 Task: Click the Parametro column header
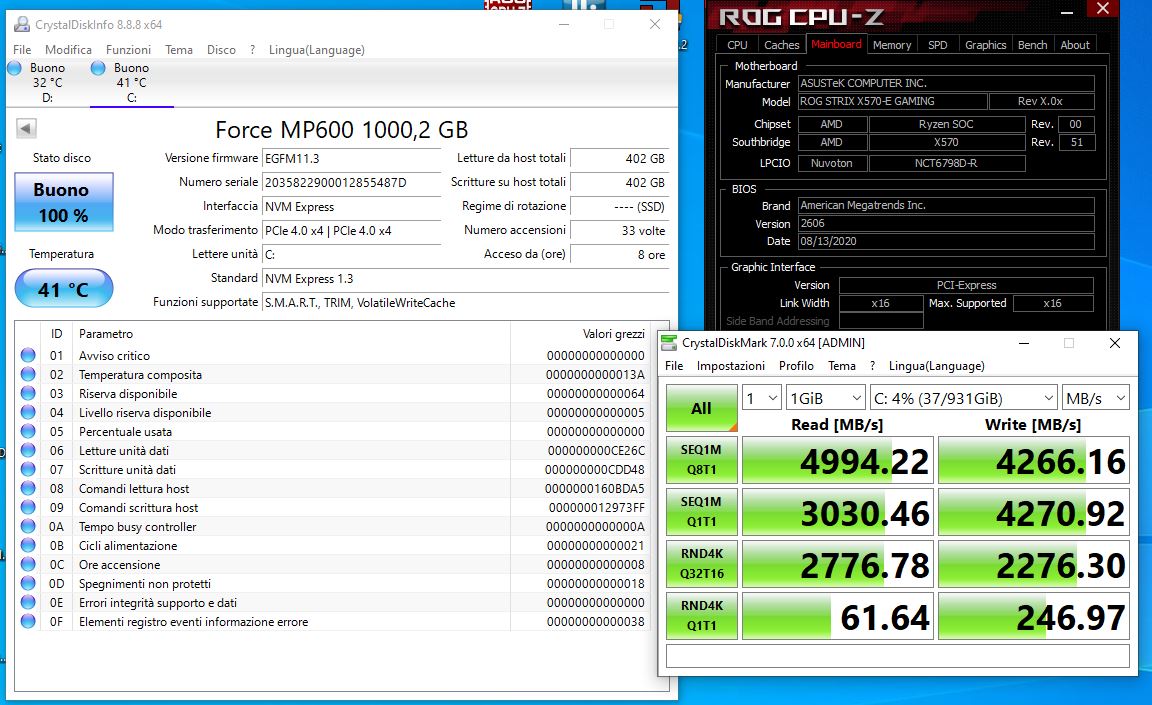tap(106, 333)
